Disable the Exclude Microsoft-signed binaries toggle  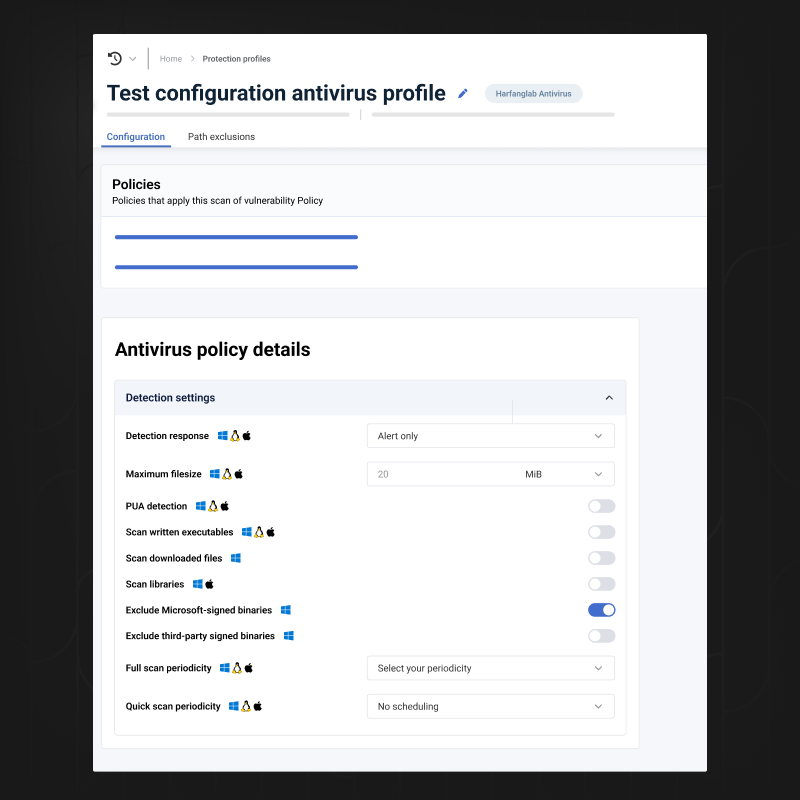tap(601, 610)
